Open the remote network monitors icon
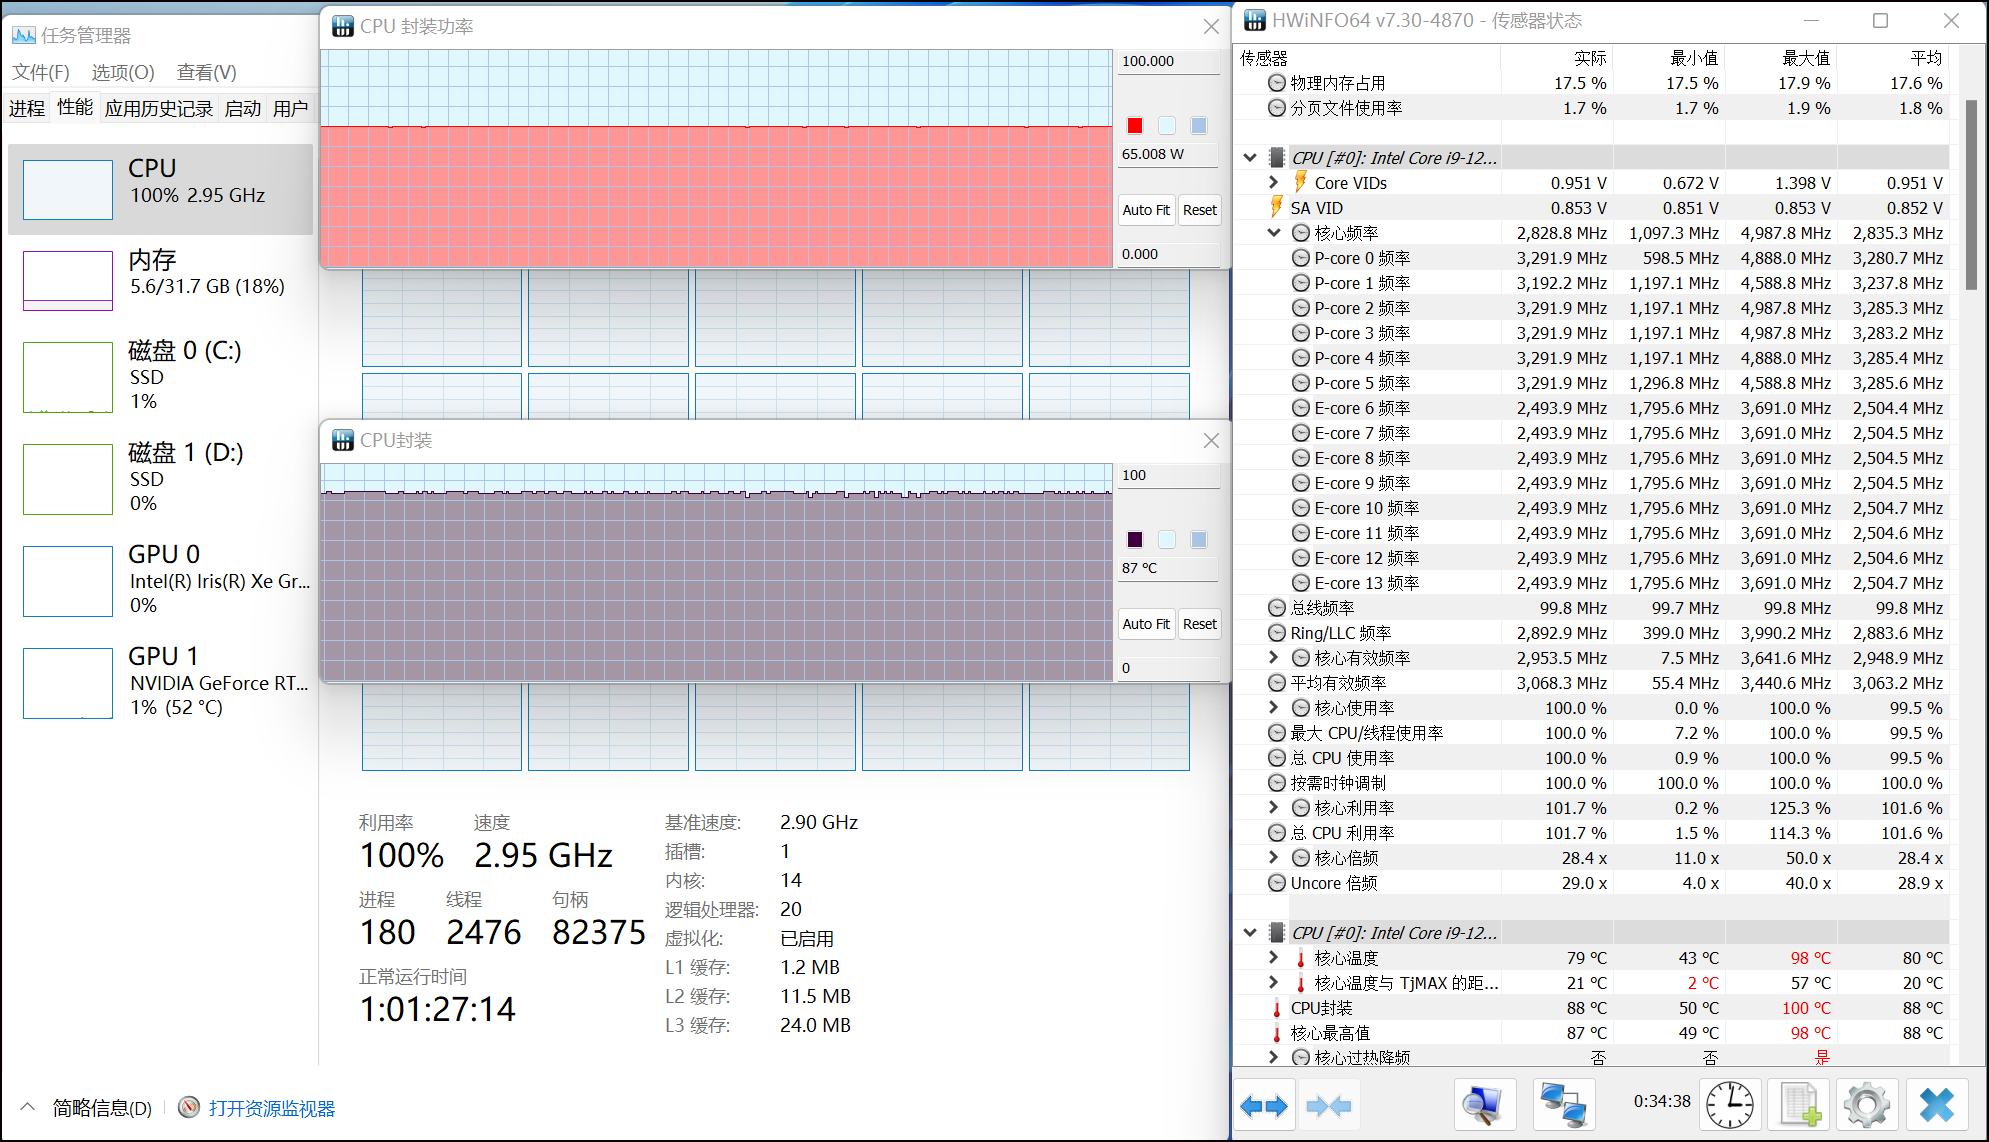The height and width of the screenshot is (1142, 1989). 1563,1105
